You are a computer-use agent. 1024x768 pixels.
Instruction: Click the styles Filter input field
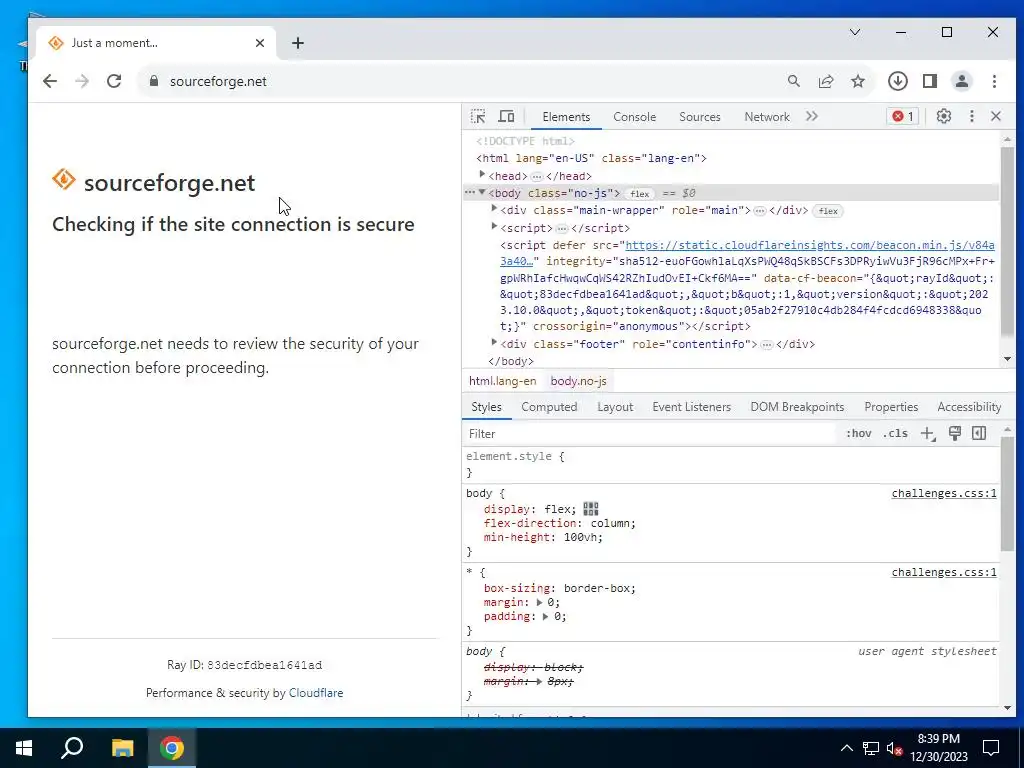click(x=650, y=434)
